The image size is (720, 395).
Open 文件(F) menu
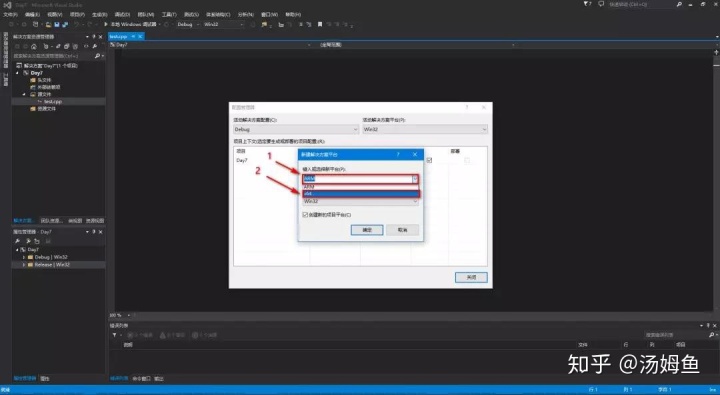click(11, 15)
